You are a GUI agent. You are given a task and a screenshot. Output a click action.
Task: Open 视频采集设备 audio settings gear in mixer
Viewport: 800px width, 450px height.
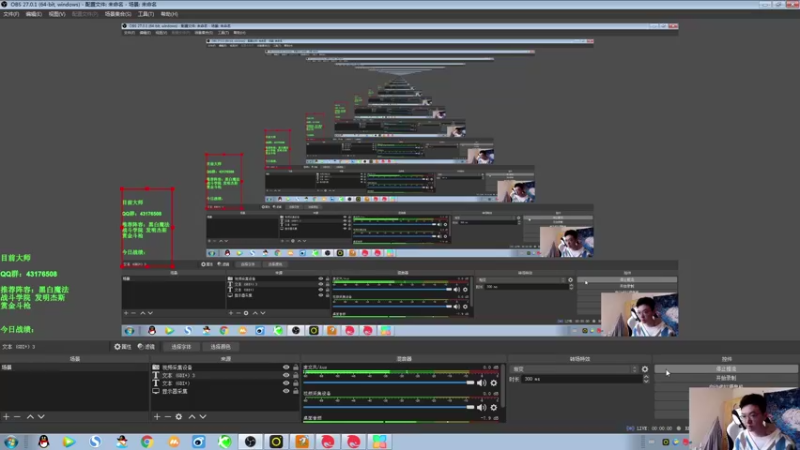[x=493, y=407]
